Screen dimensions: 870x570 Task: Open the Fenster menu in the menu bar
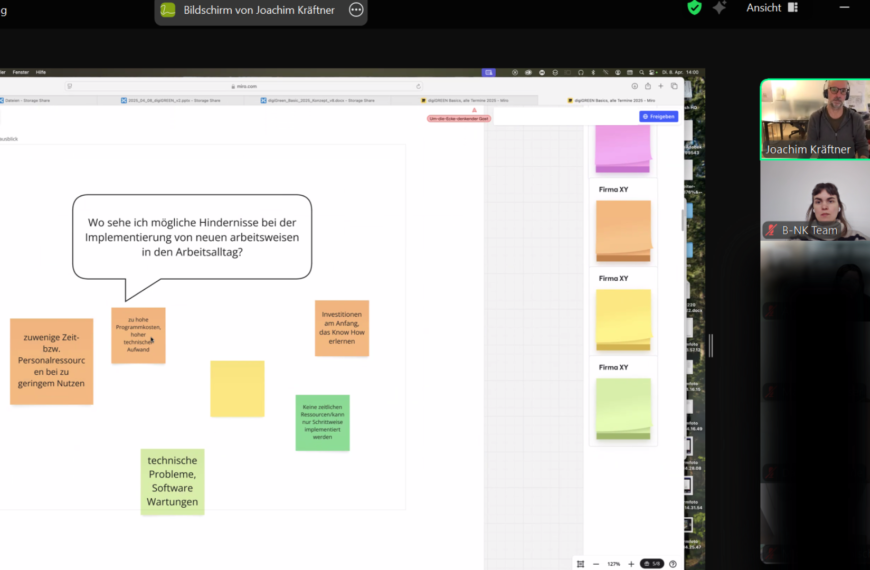(21, 72)
